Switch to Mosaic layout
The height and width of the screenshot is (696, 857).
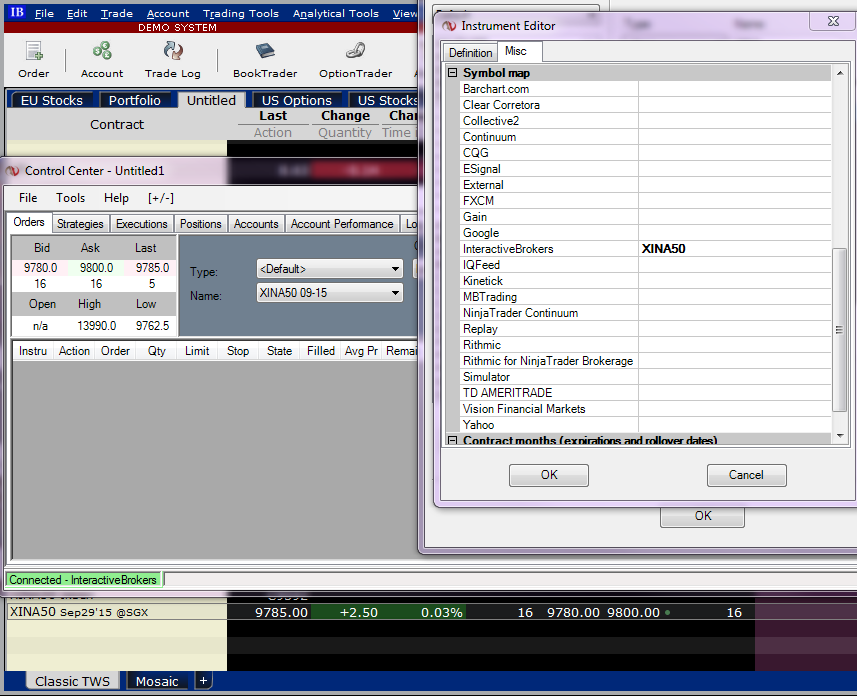(157, 681)
